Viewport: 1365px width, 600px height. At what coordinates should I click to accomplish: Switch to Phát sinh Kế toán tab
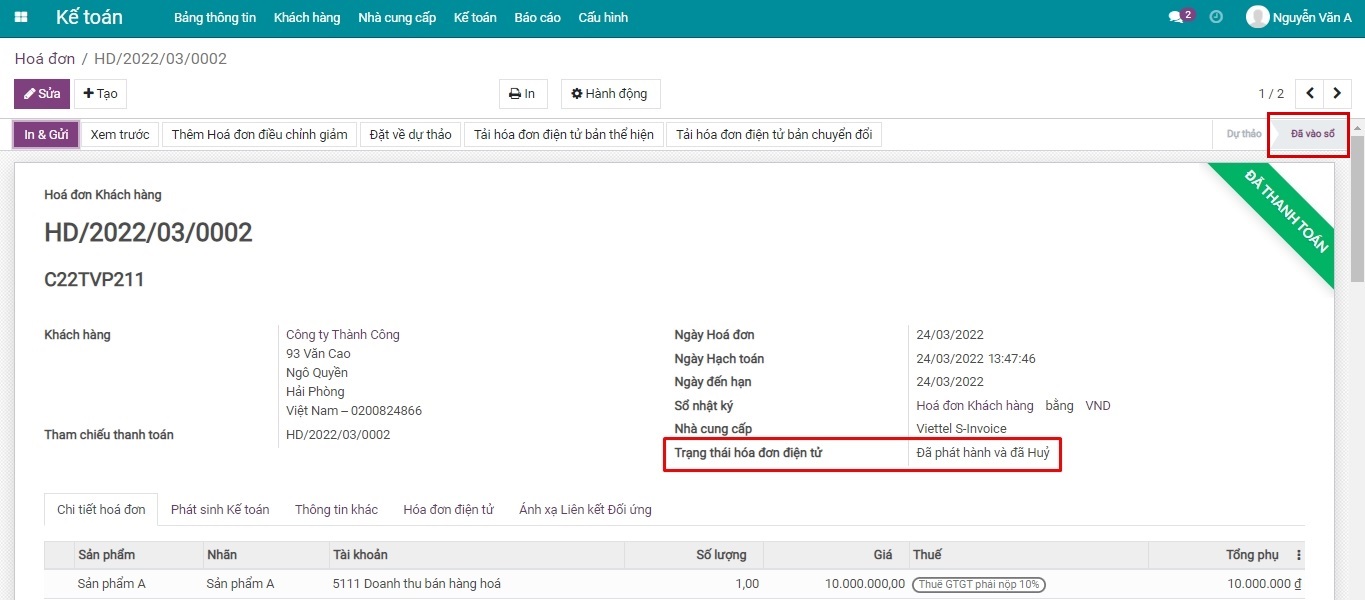(220, 509)
